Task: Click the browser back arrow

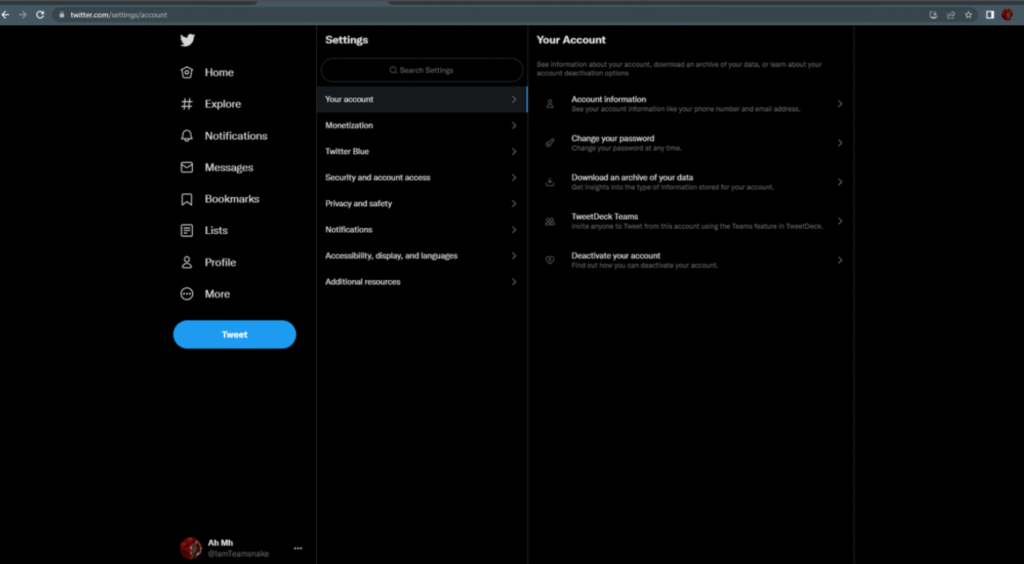Action: (x=6, y=14)
